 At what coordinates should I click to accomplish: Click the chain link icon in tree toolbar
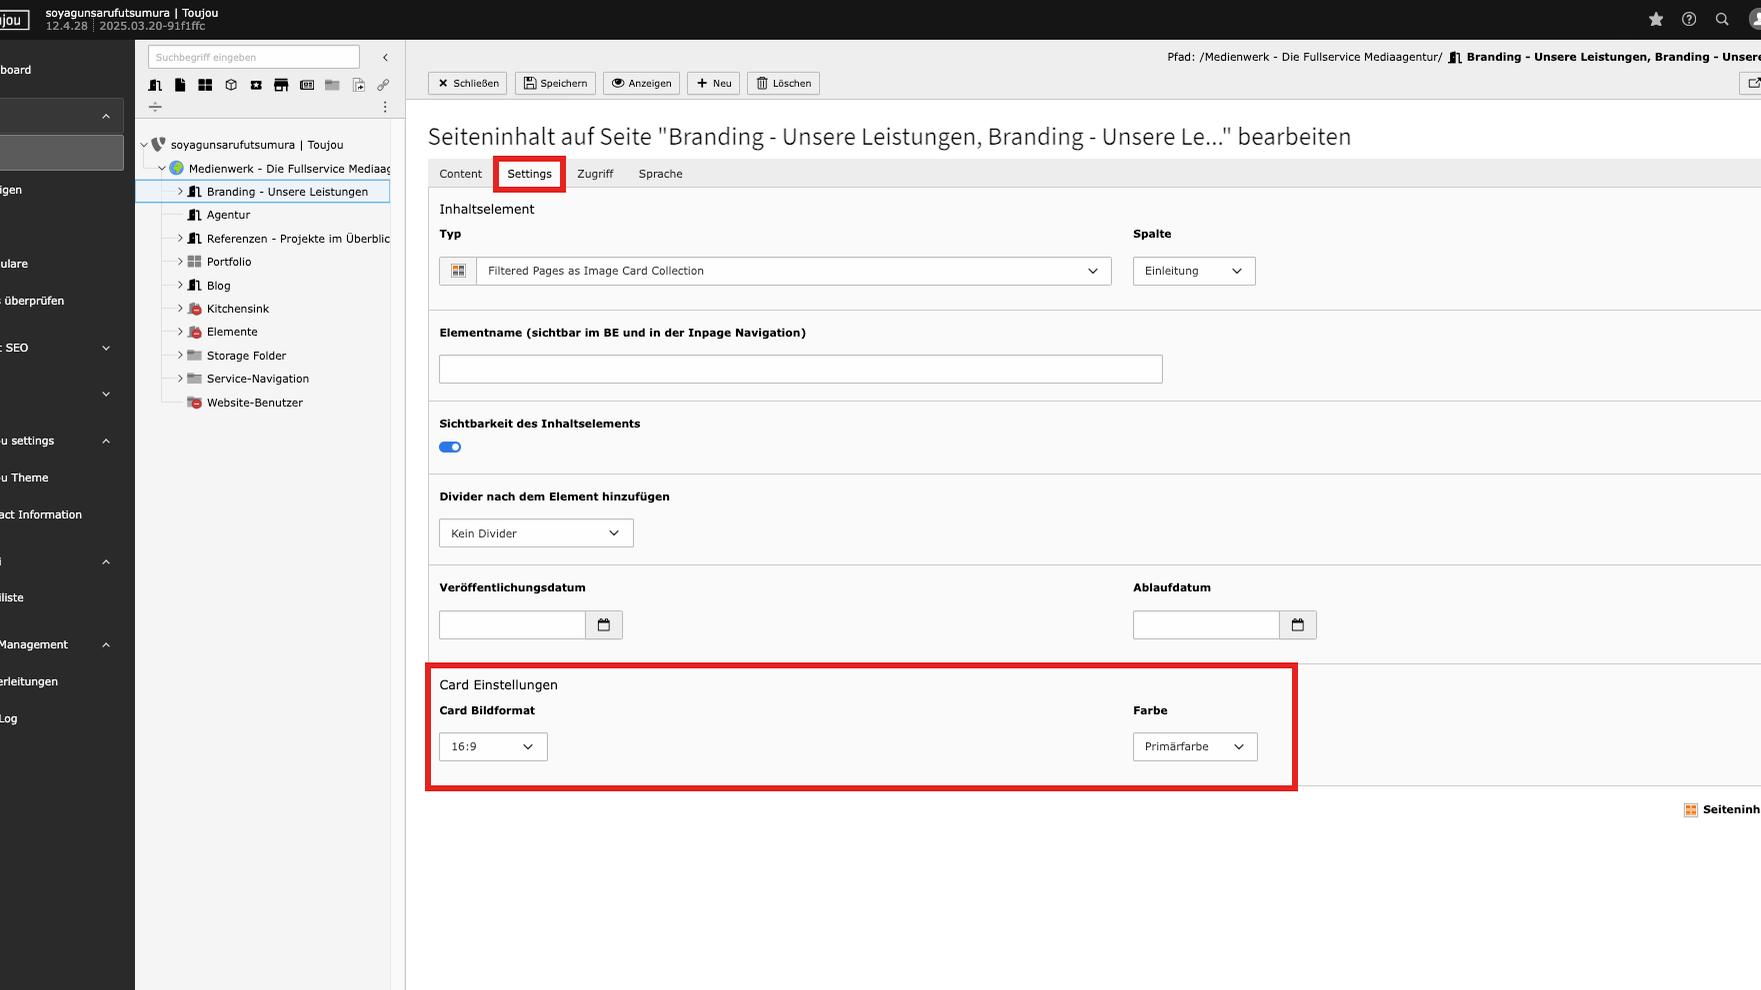coord(383,85)
